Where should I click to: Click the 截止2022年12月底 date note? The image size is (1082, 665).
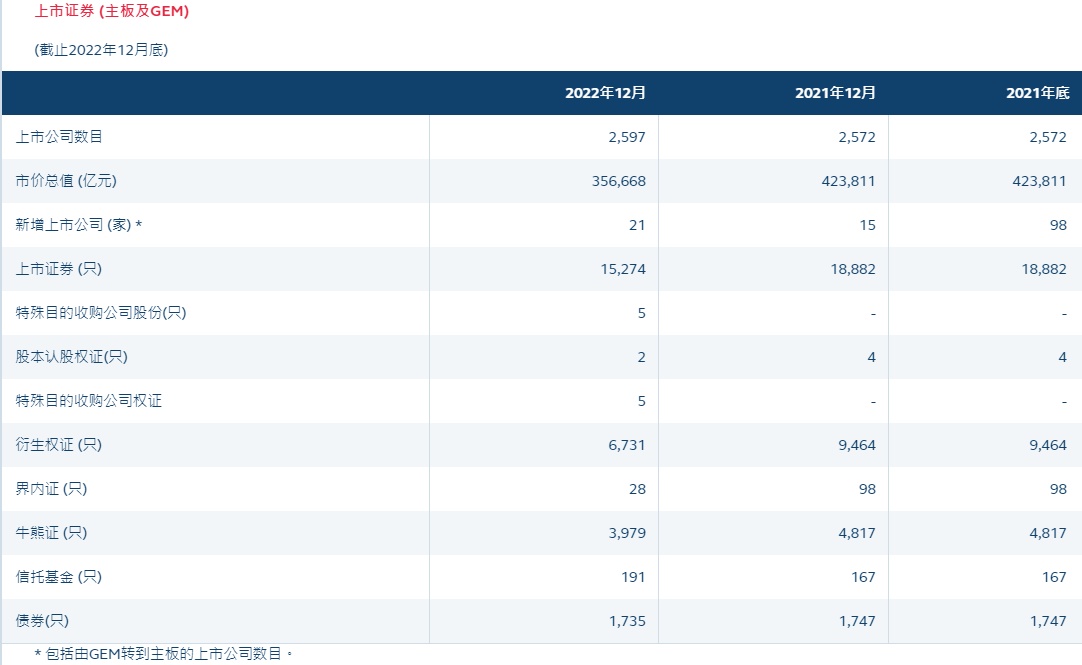[x=100, y=50]
